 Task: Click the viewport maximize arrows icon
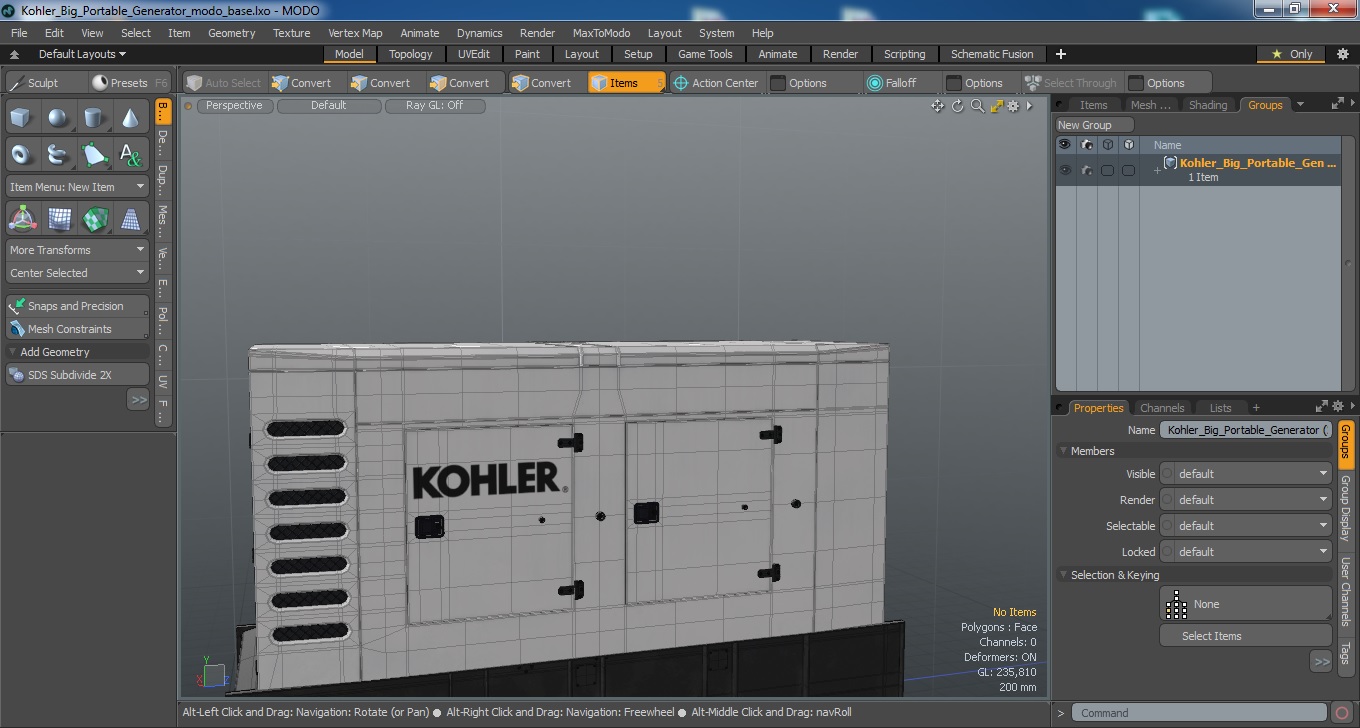[x=996, y=106]
